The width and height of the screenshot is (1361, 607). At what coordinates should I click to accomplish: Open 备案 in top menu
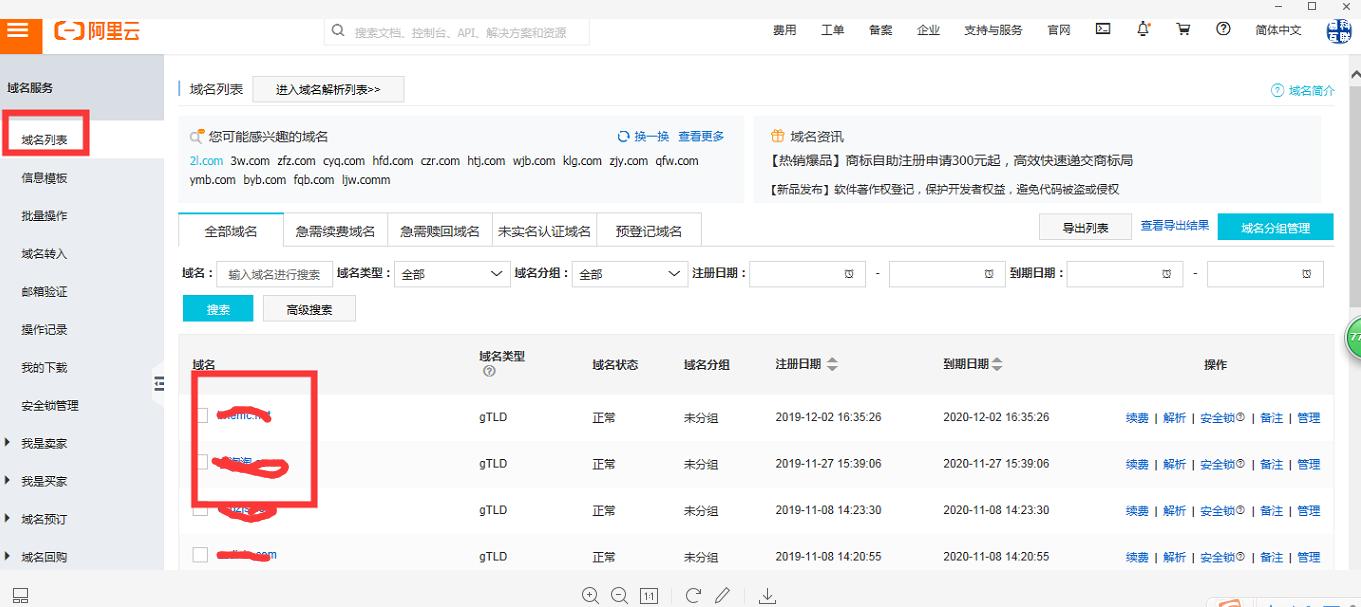click(x=881, y=30)
